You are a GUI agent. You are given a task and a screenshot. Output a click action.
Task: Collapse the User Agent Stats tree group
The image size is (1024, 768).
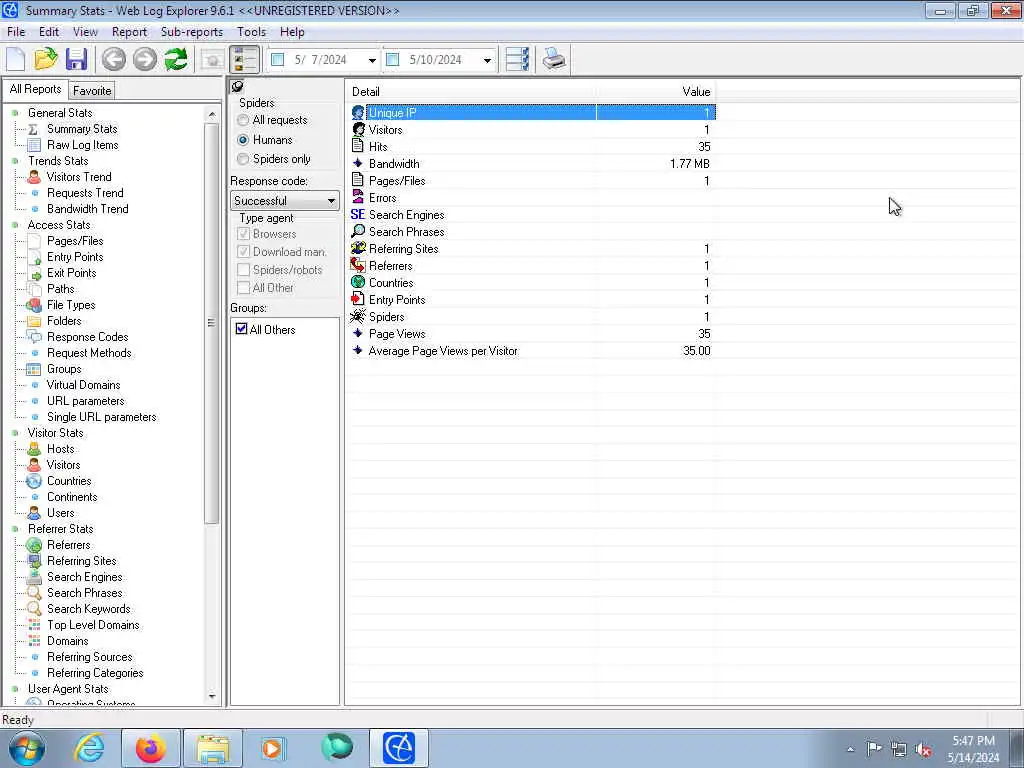coord(15,689)
